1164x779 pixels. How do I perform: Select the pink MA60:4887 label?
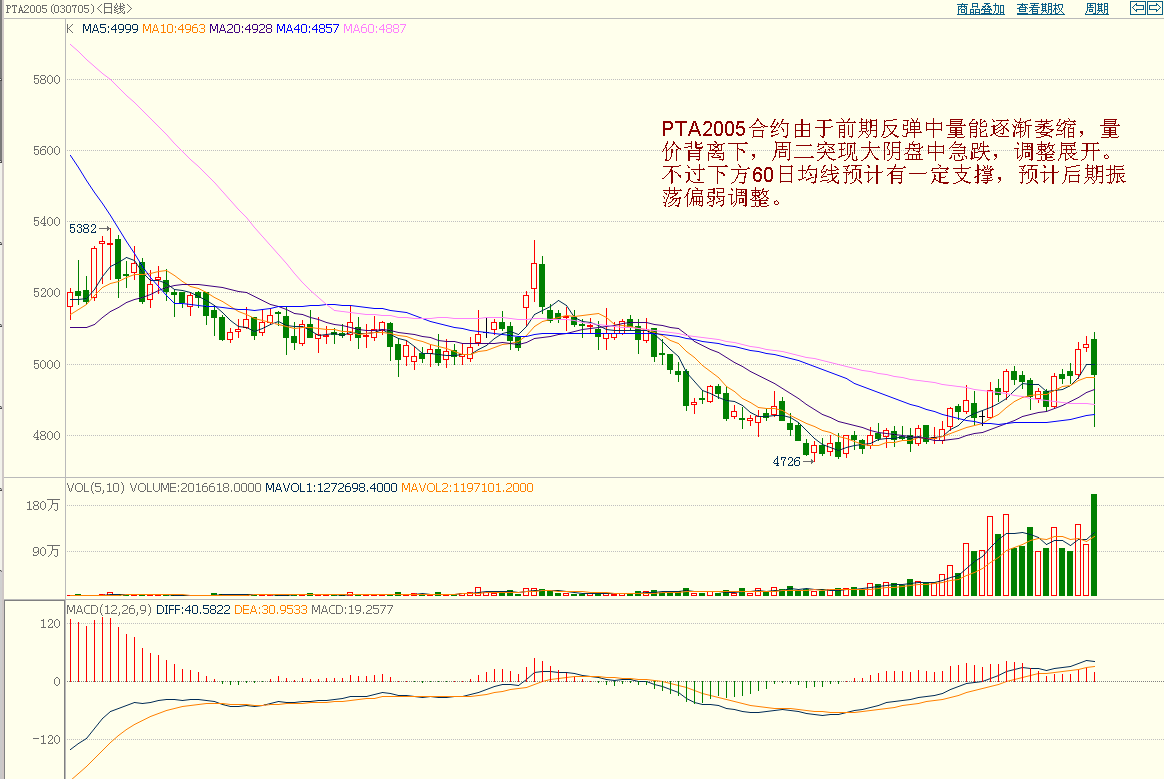click(x=375, y=29)
